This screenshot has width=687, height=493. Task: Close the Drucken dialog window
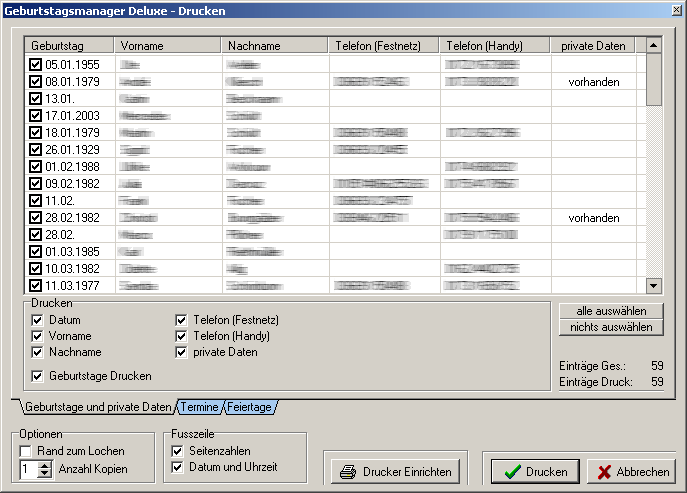tap(676, 10)
